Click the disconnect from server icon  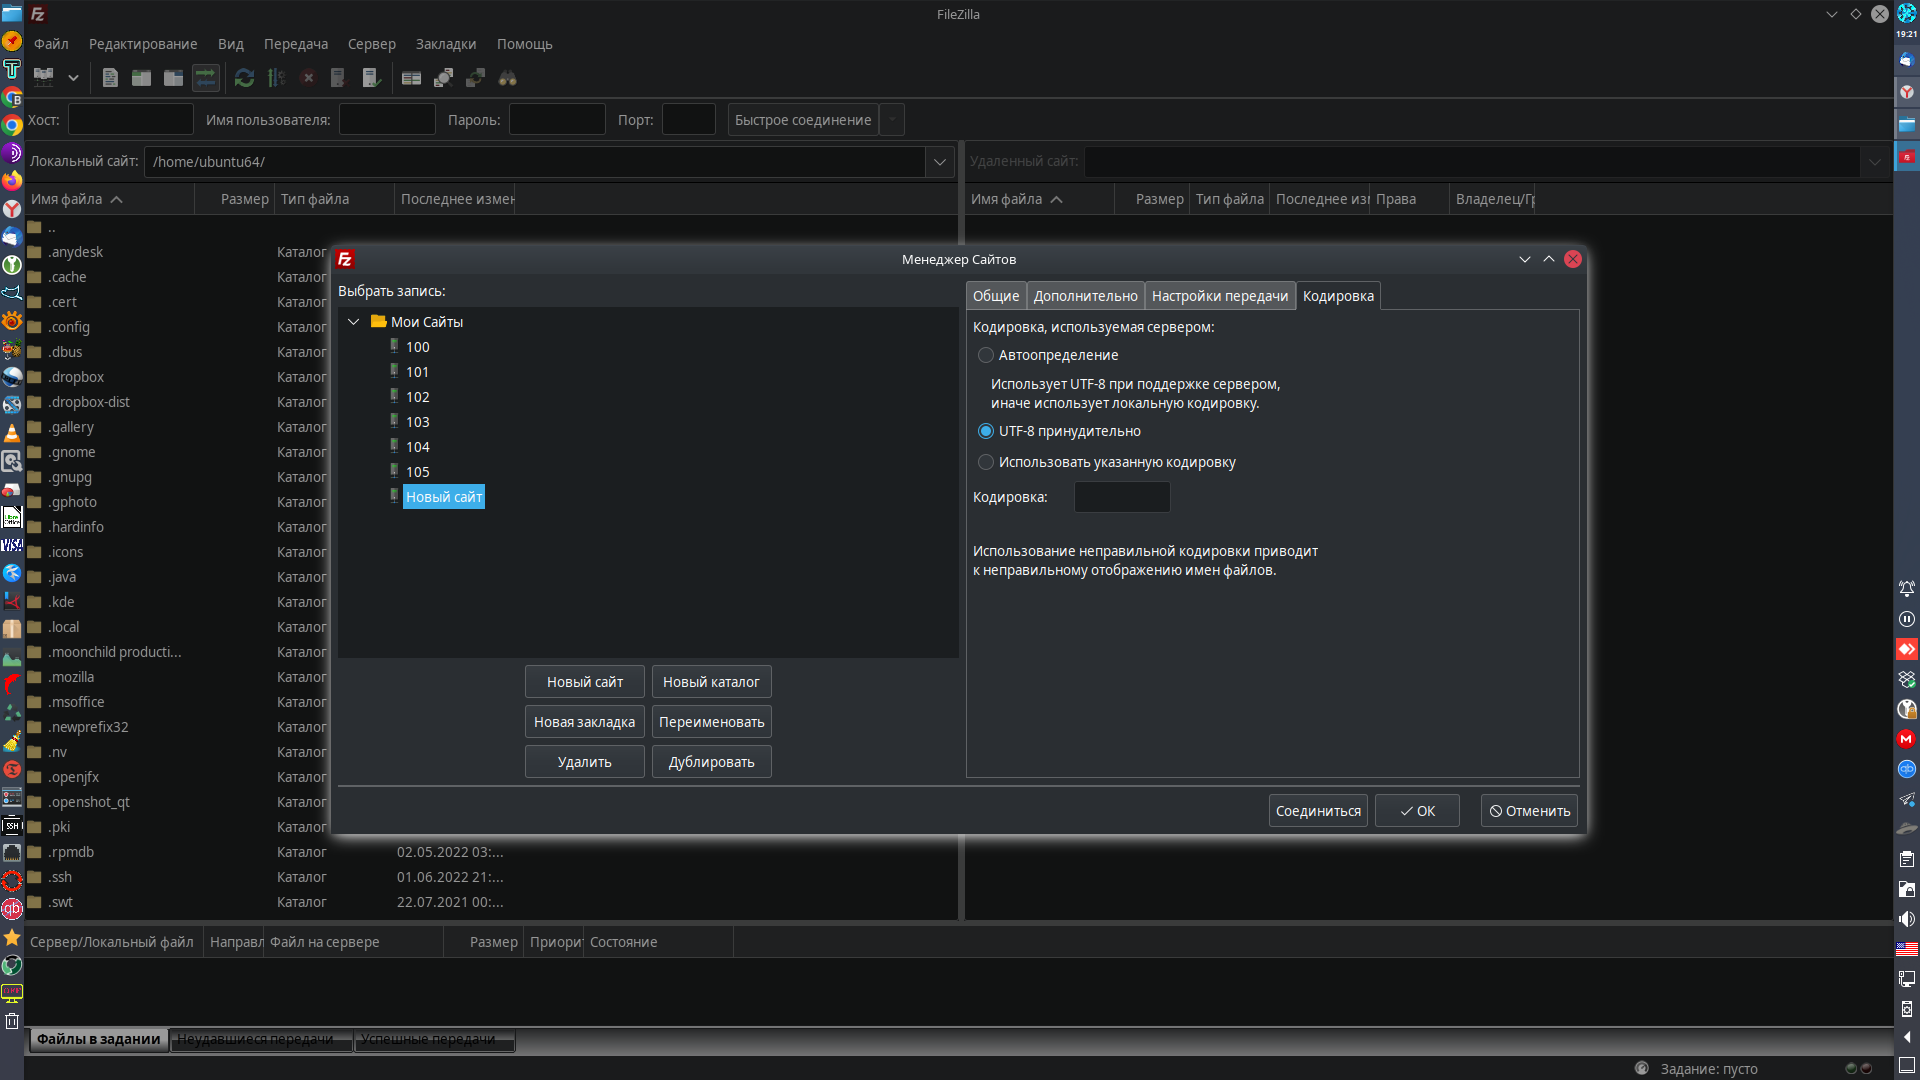point(339,77)
